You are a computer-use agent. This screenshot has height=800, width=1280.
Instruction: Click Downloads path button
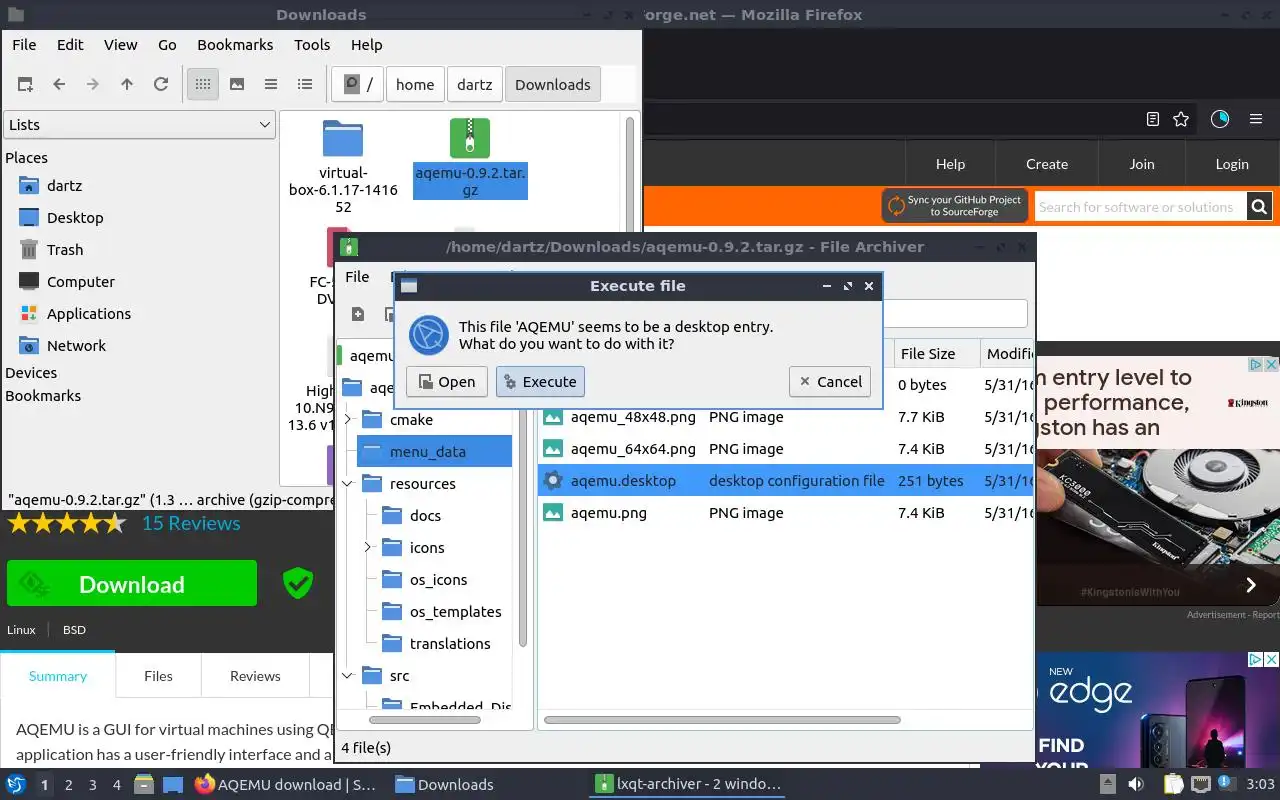(x=553, y=84)
